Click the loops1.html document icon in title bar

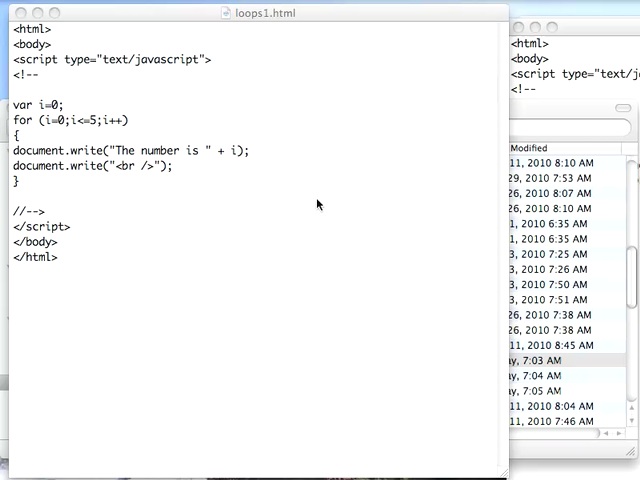(226, 13)
